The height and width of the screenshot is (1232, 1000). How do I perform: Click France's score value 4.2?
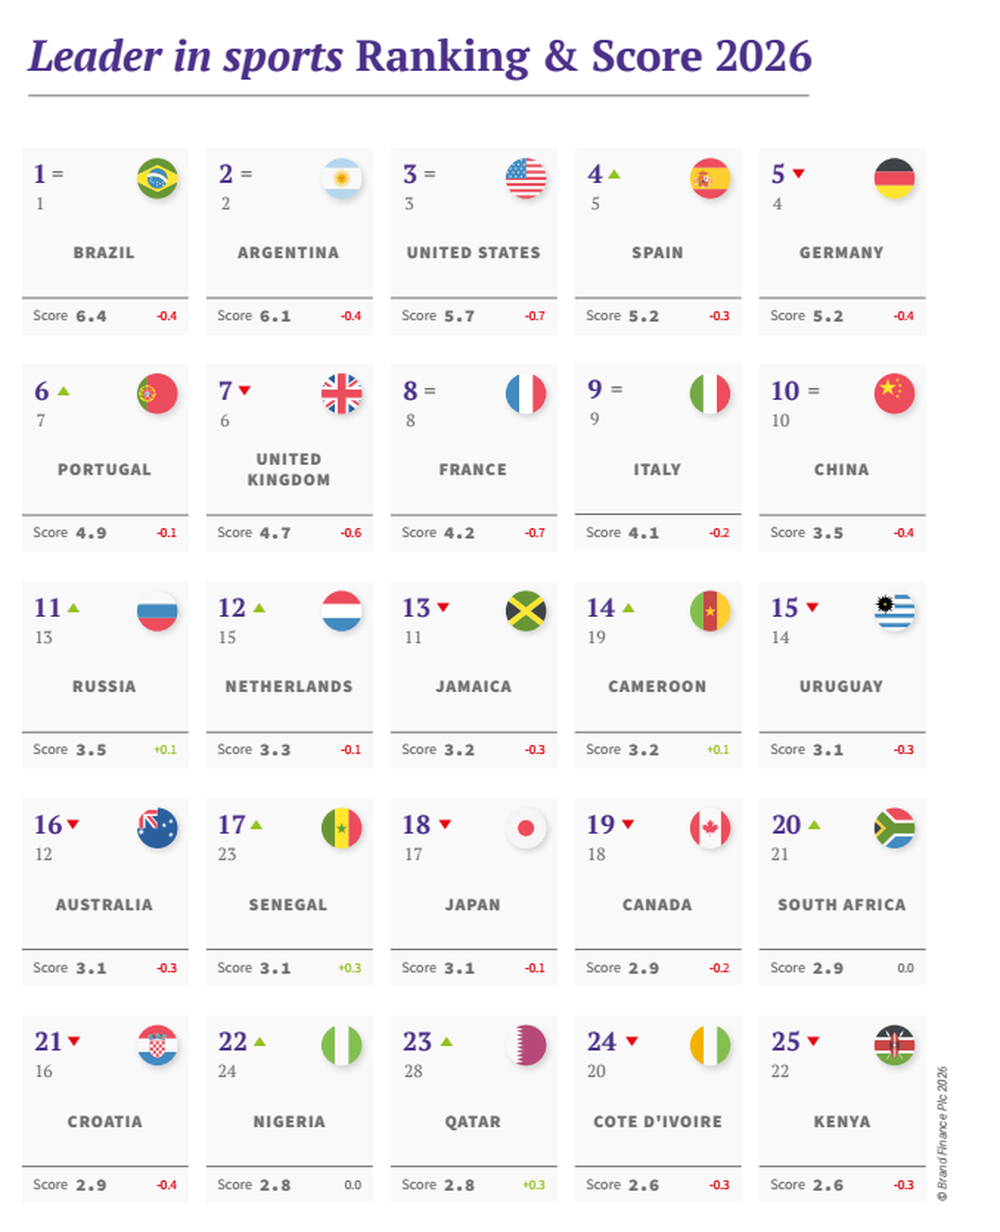pyautogui.click(x=459, y=533)
